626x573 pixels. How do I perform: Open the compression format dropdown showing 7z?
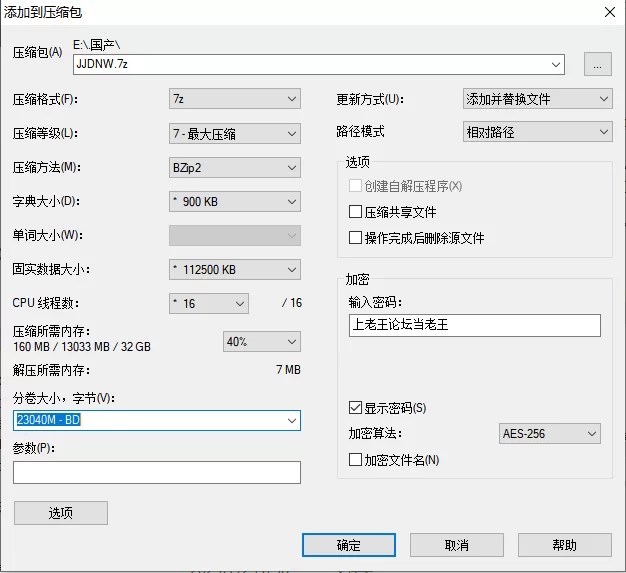(235, 99)
